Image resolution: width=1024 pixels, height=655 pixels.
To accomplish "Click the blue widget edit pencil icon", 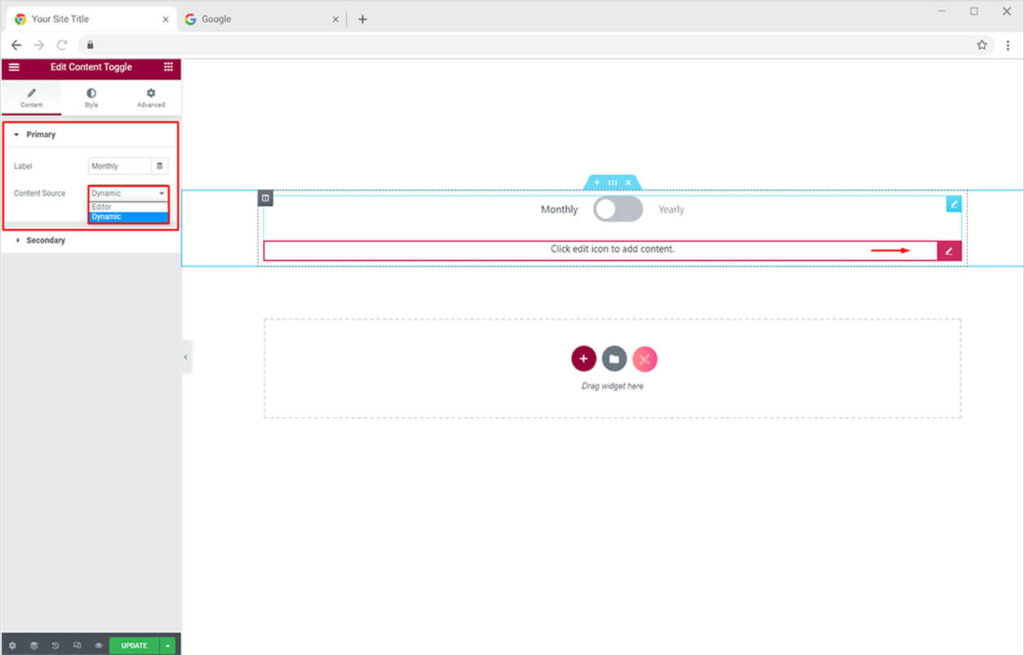I will 954,203.
